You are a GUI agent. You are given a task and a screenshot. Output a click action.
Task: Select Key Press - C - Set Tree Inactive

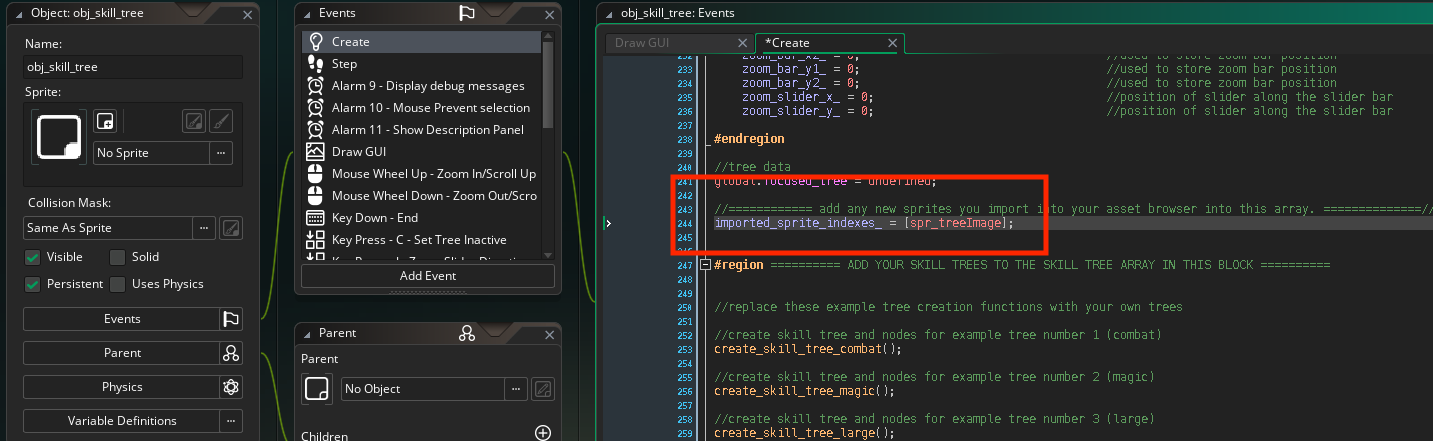pos(421,240)
